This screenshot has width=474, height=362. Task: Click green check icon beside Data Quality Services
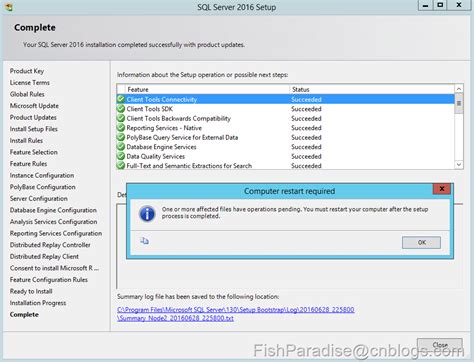121,156
